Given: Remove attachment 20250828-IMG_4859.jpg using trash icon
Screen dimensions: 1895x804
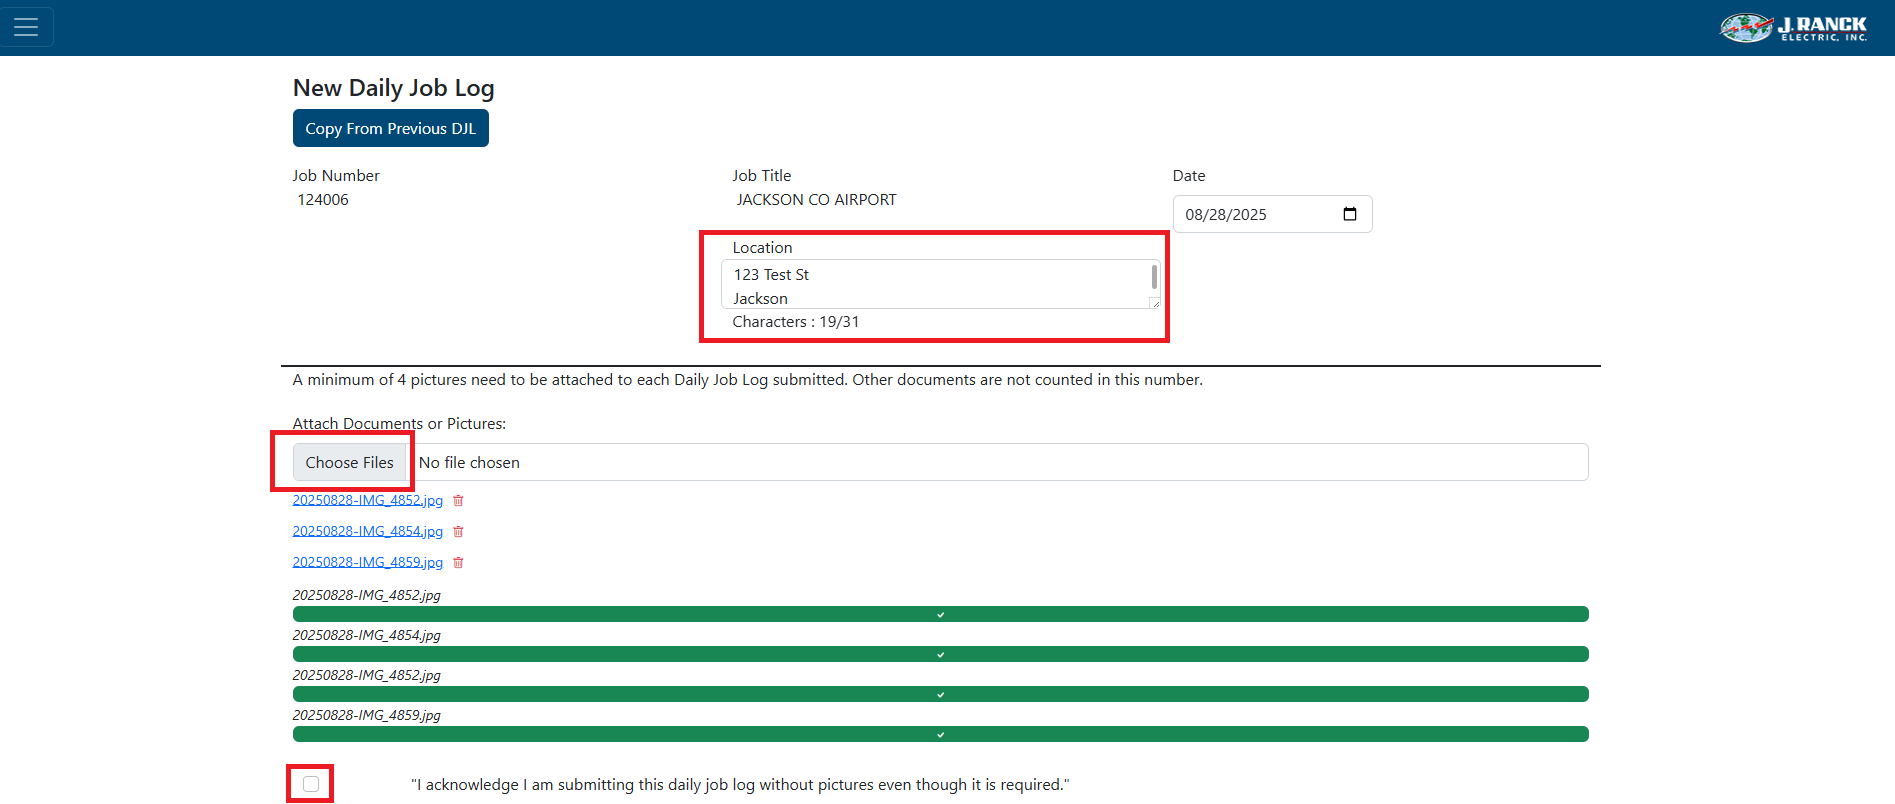Looking at the screenshot, I should [x=458, y=563].
